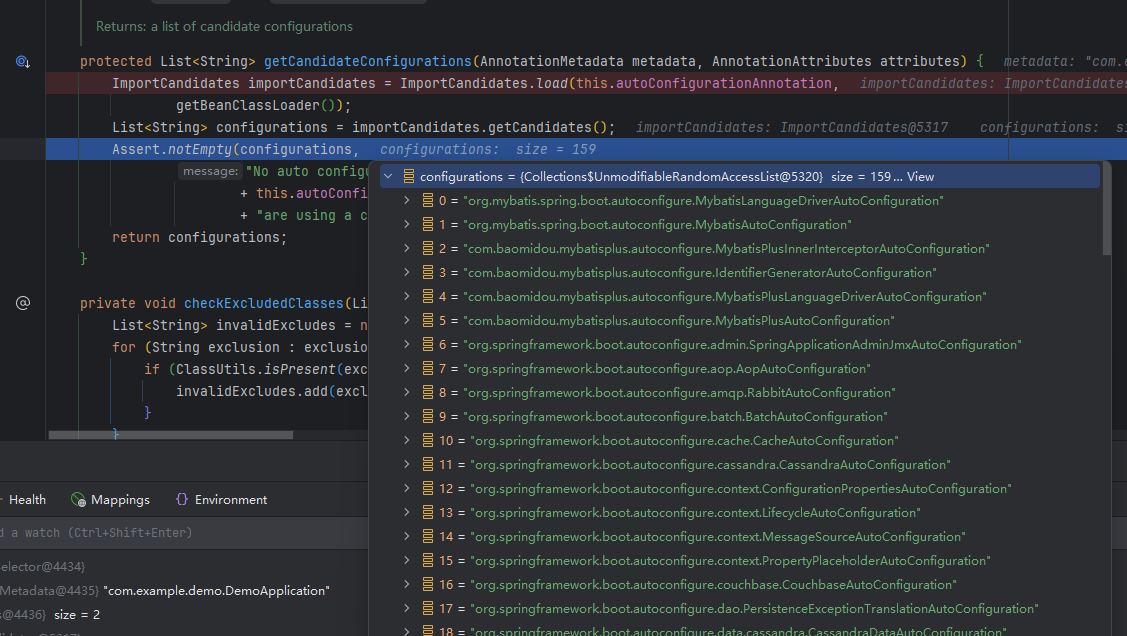The height and width of the screenshot is (636, 1127).
Task: Click the list icon beside the configurations variable
Action: (410, 176)
